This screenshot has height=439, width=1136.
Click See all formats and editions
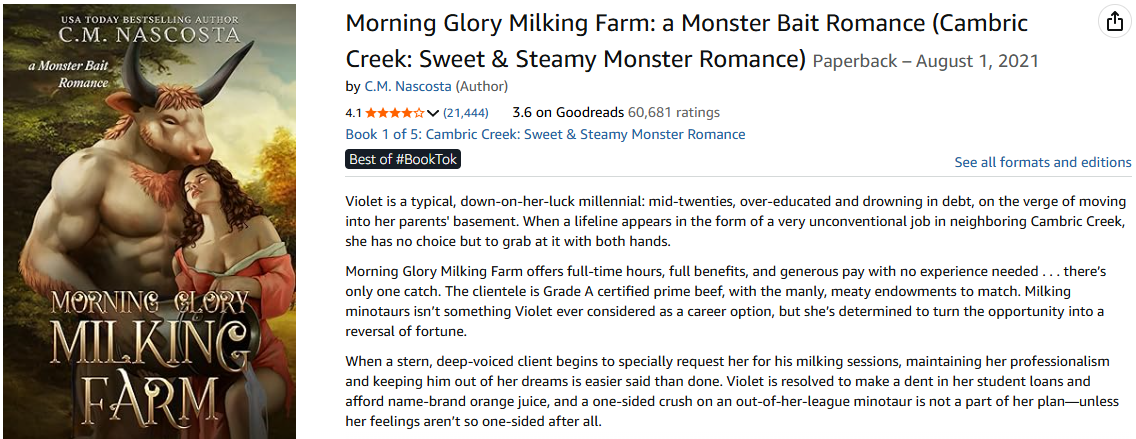click(1043, 162)
